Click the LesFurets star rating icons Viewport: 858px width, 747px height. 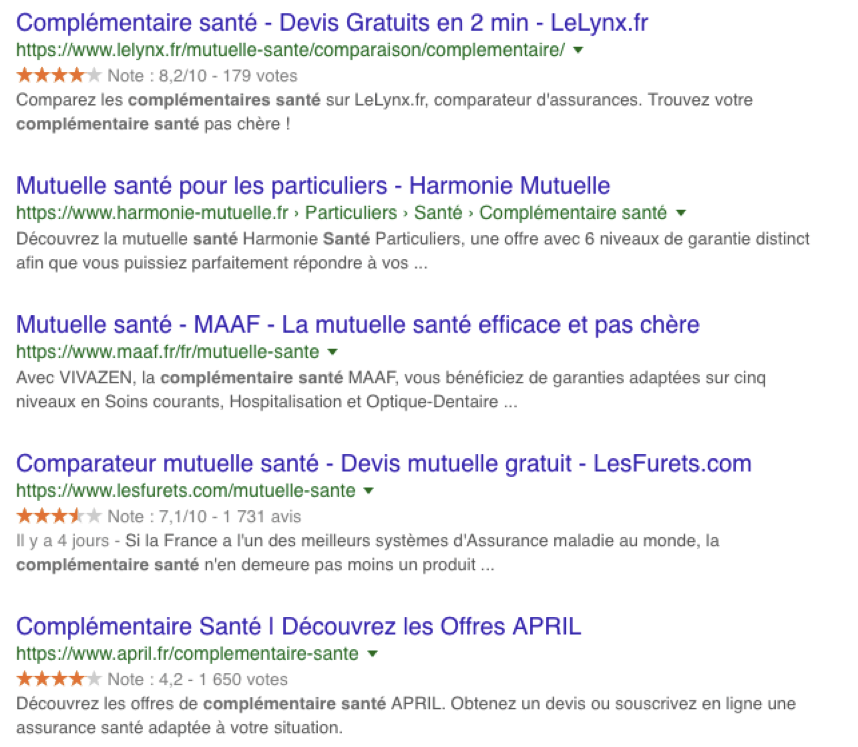pos(59,516)
